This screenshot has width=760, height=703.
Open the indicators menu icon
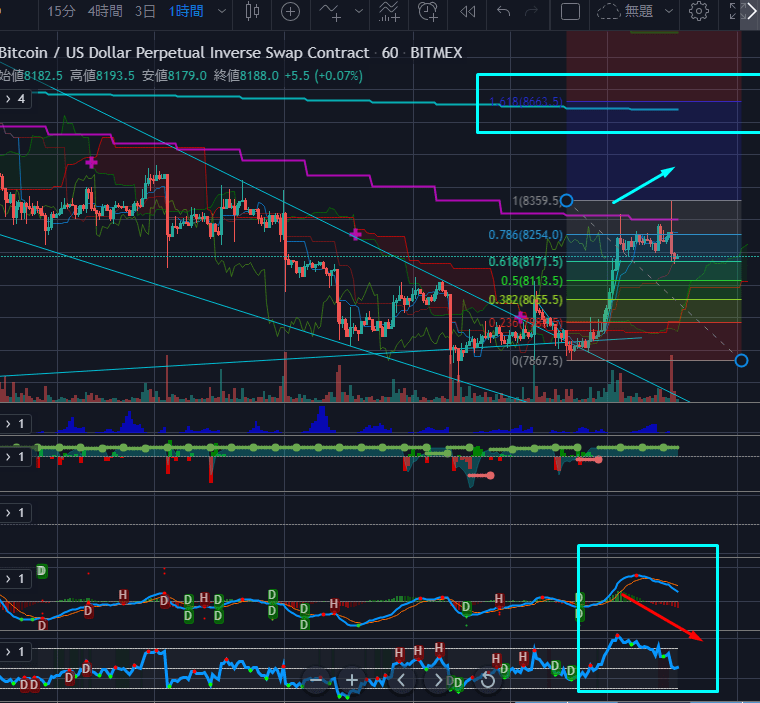coord(331,11)
